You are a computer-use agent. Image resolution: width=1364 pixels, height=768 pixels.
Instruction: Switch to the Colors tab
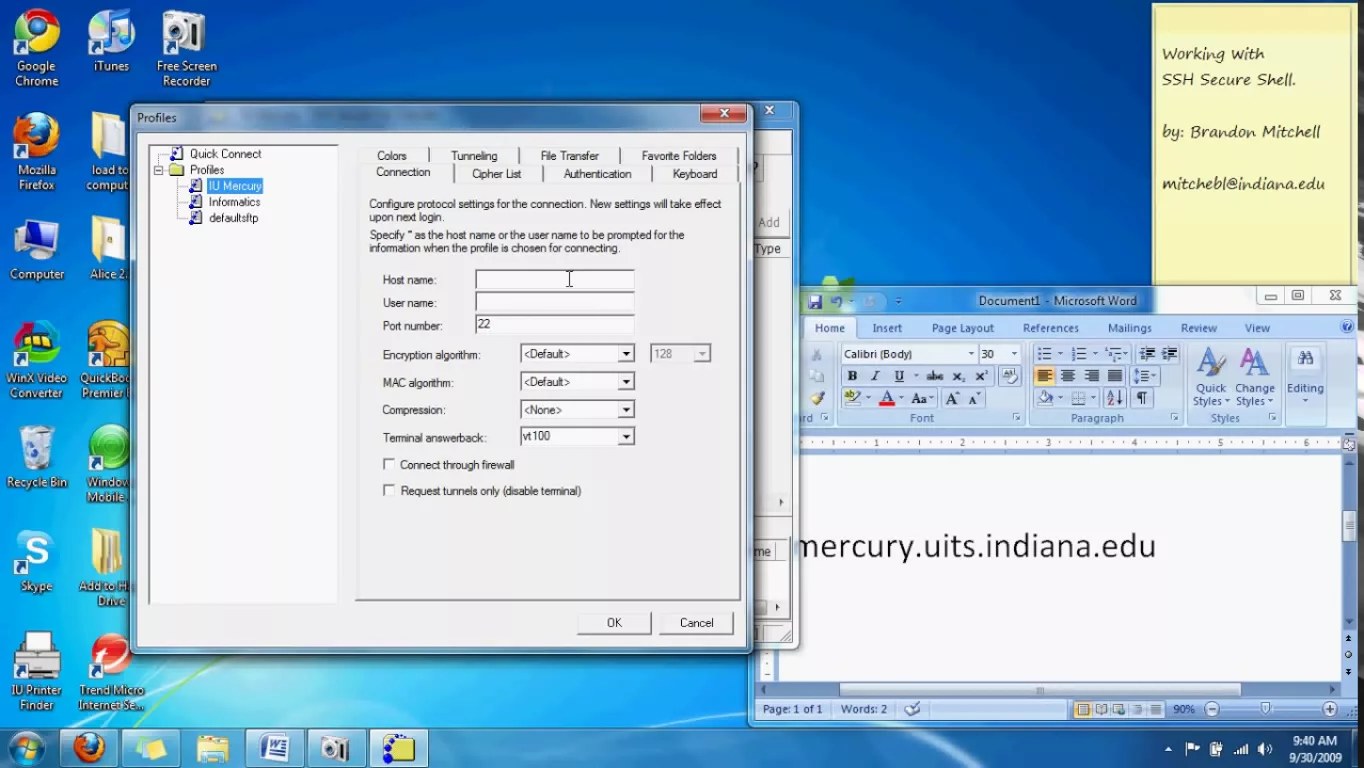click(391, 155)
